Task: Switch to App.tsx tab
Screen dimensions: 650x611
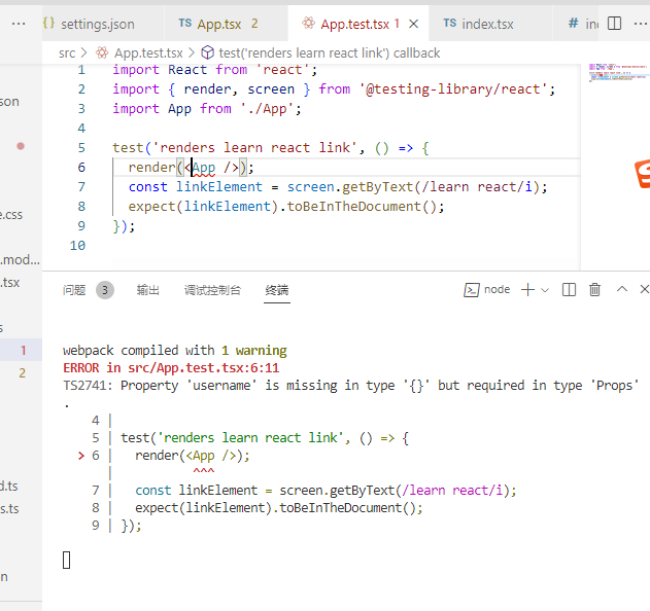Action: pos(218,23)
